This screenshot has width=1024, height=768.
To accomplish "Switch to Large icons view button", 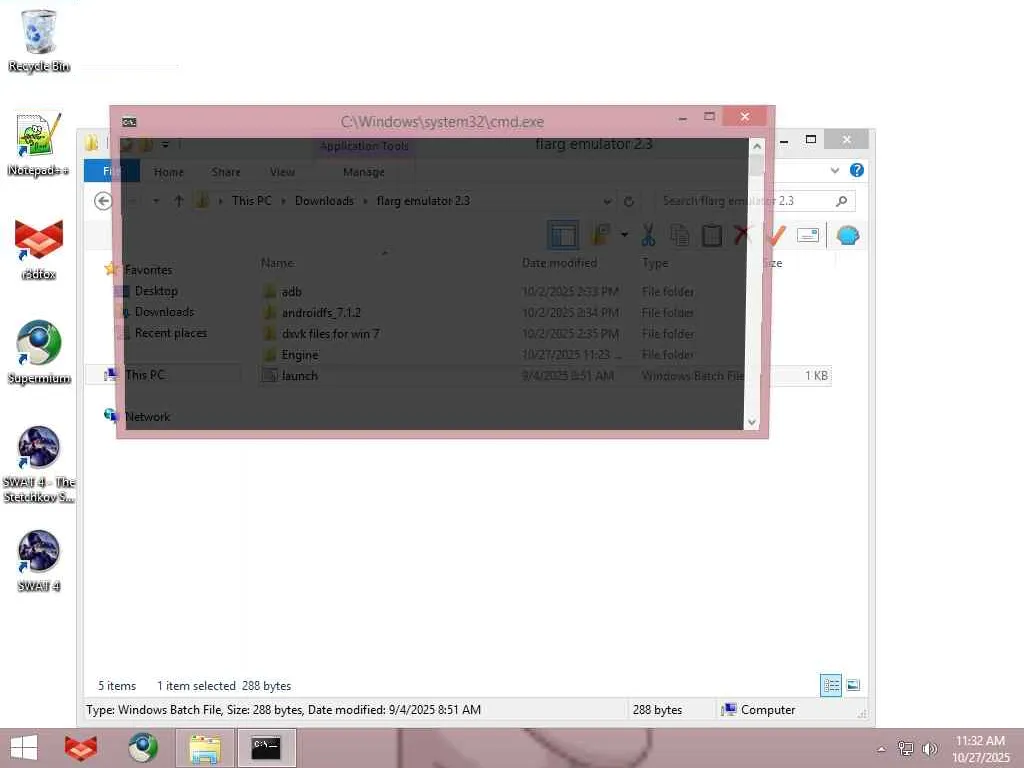I will pyautogui.click(x=853, y=685).
